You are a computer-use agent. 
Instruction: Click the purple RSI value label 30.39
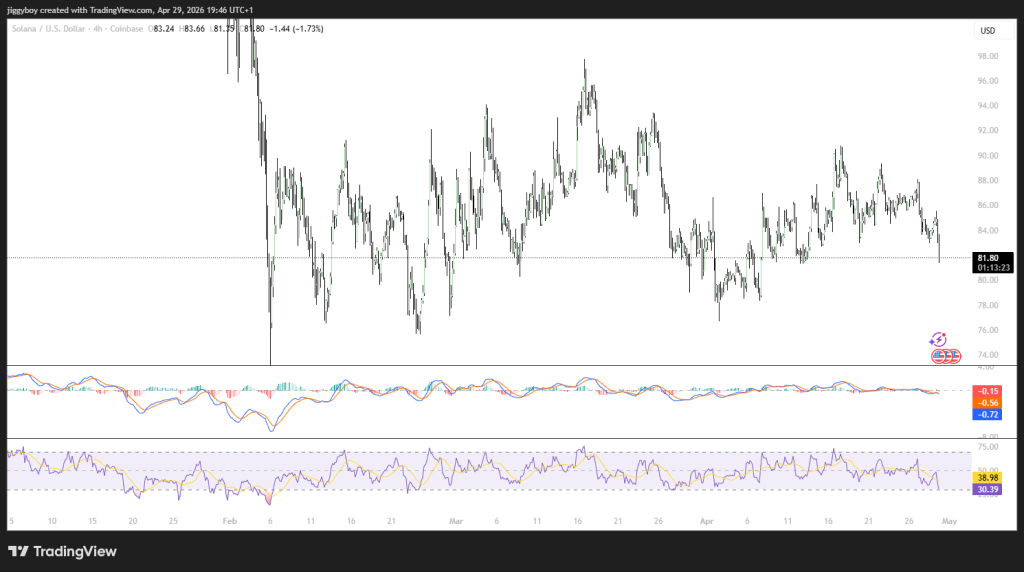(987, 490)
